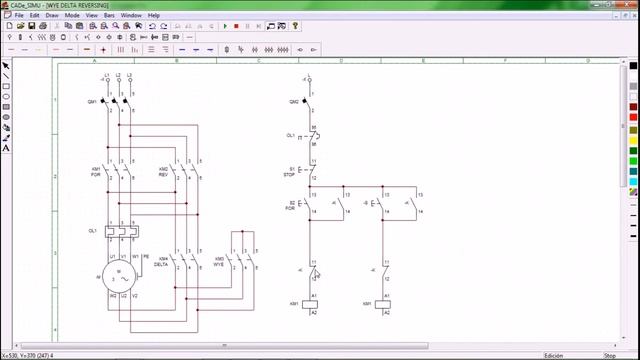Screen dimensions: 640x360
Task: Stop the simulation with red stop button
Action: point(236,26)
